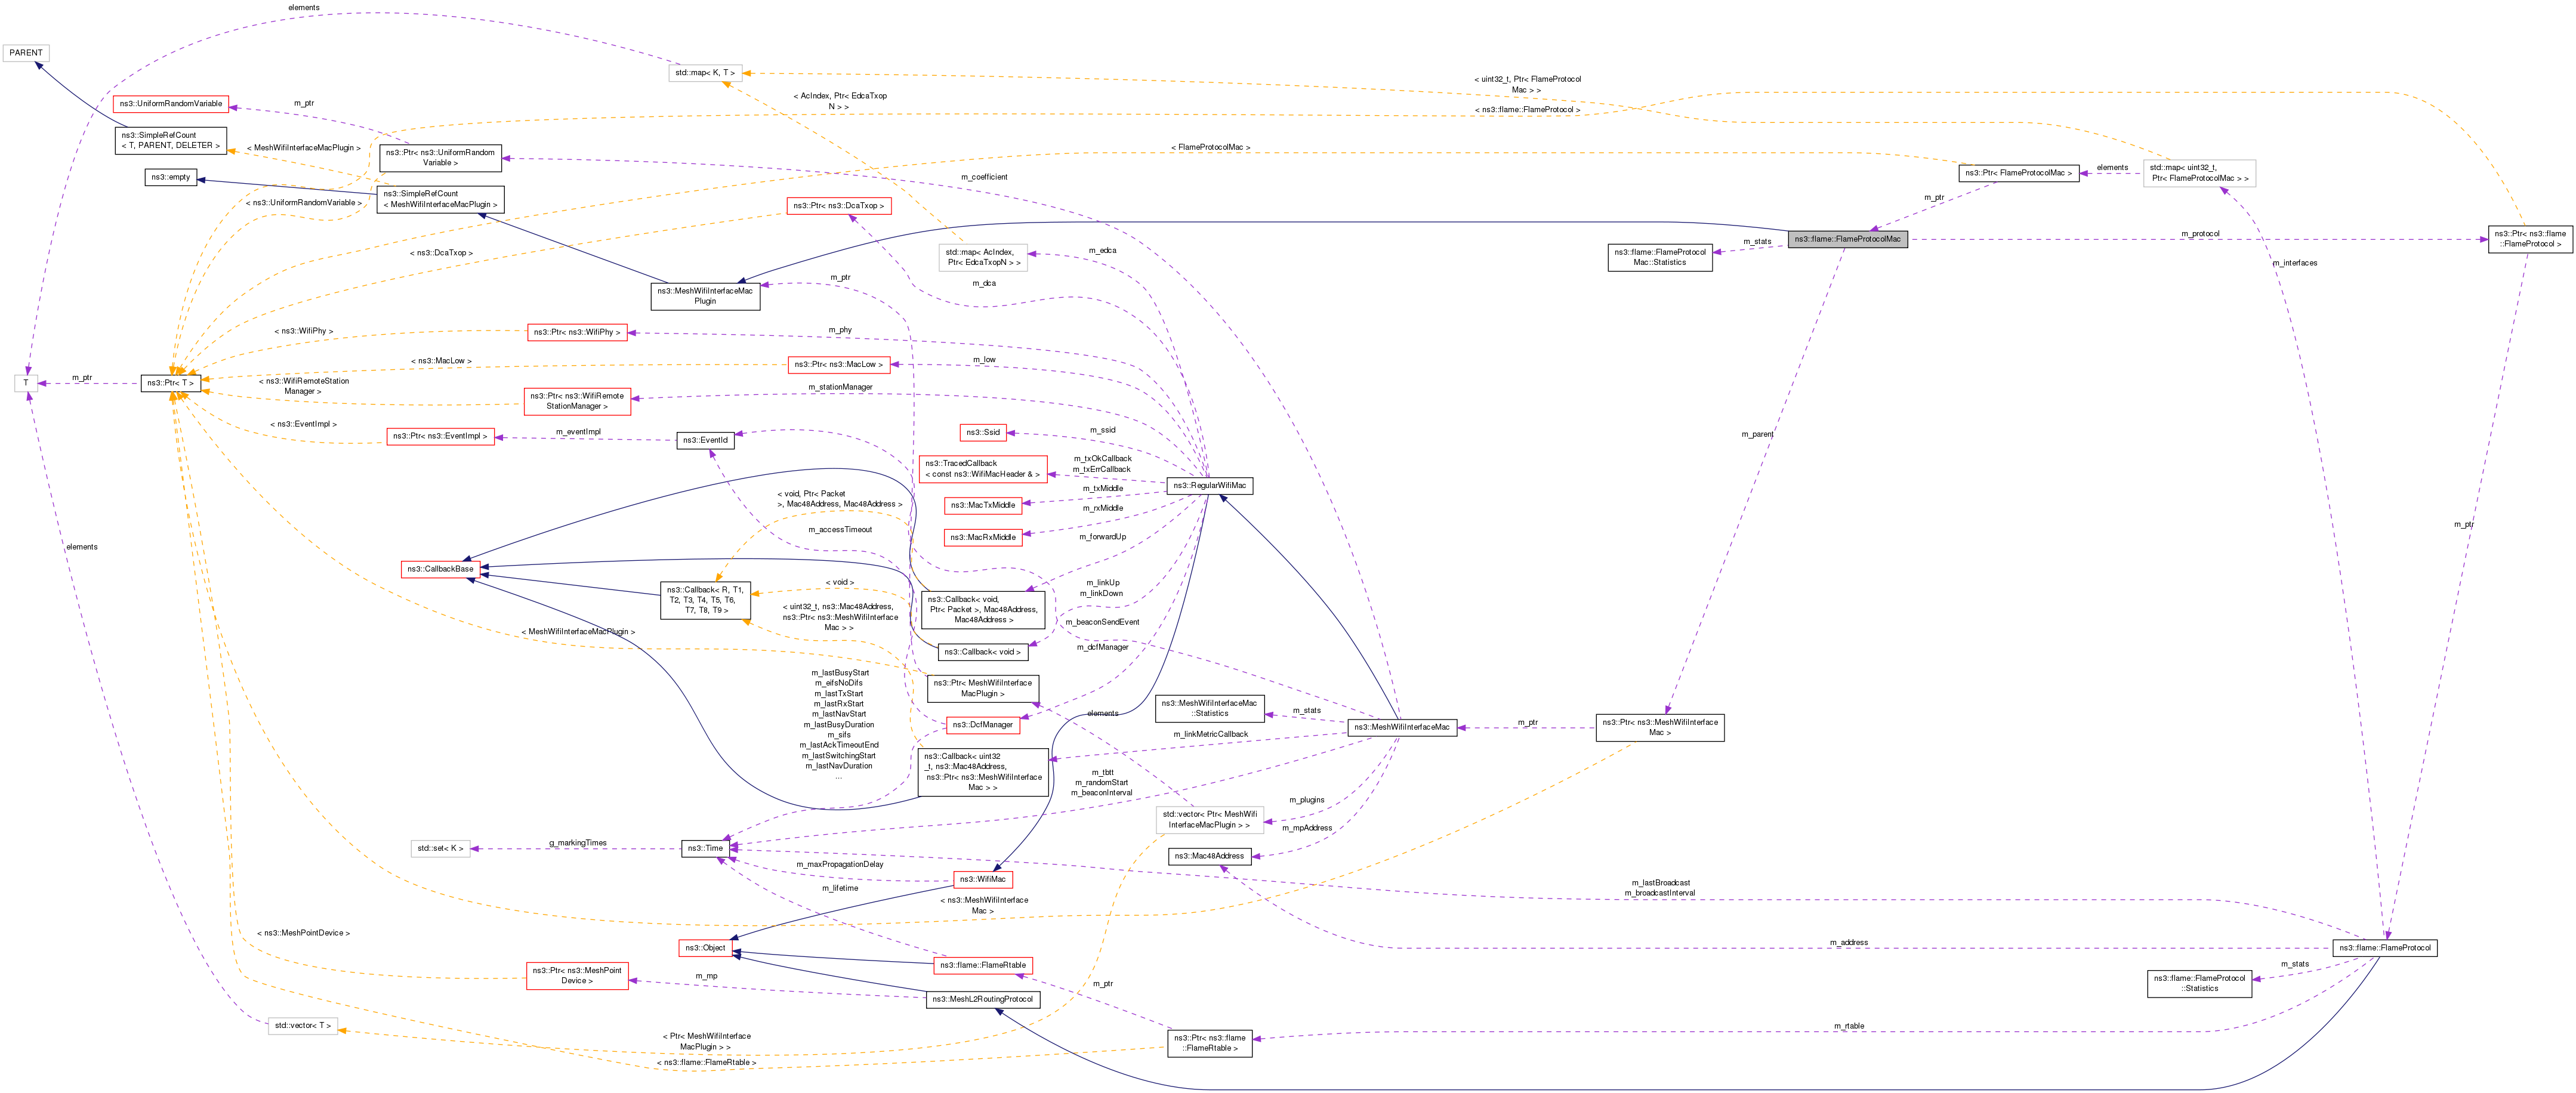
Task: Open the ns3::MeshWifiInterfaceMac Plugin node
Action: click(x=705, y=296)
